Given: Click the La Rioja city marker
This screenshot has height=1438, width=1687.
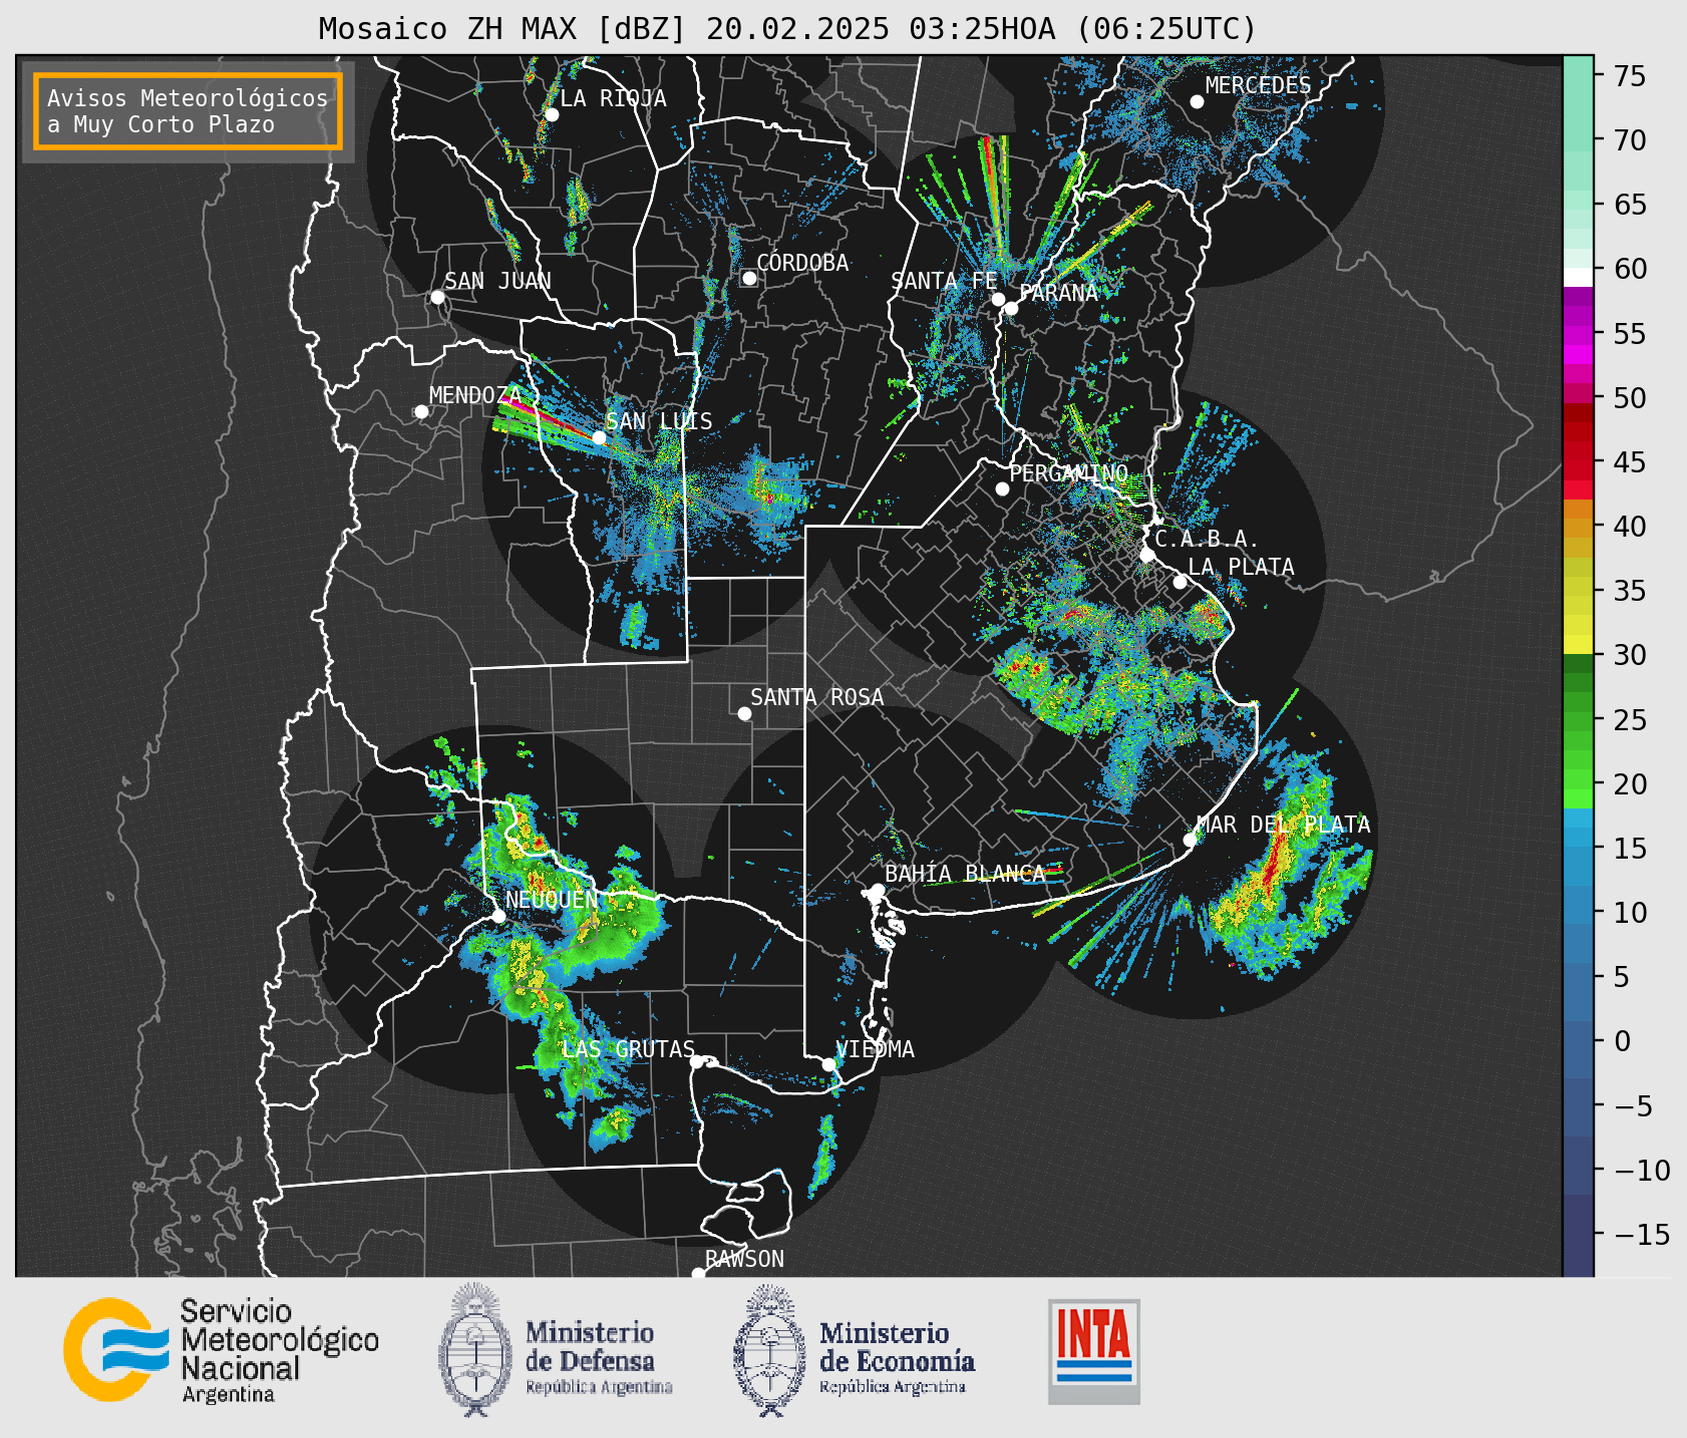Looking at the screenshot, I should tap(551, 115).
